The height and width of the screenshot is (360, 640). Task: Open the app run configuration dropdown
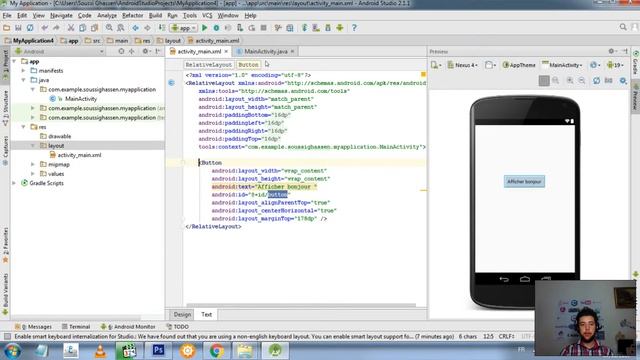pos(184,28)
